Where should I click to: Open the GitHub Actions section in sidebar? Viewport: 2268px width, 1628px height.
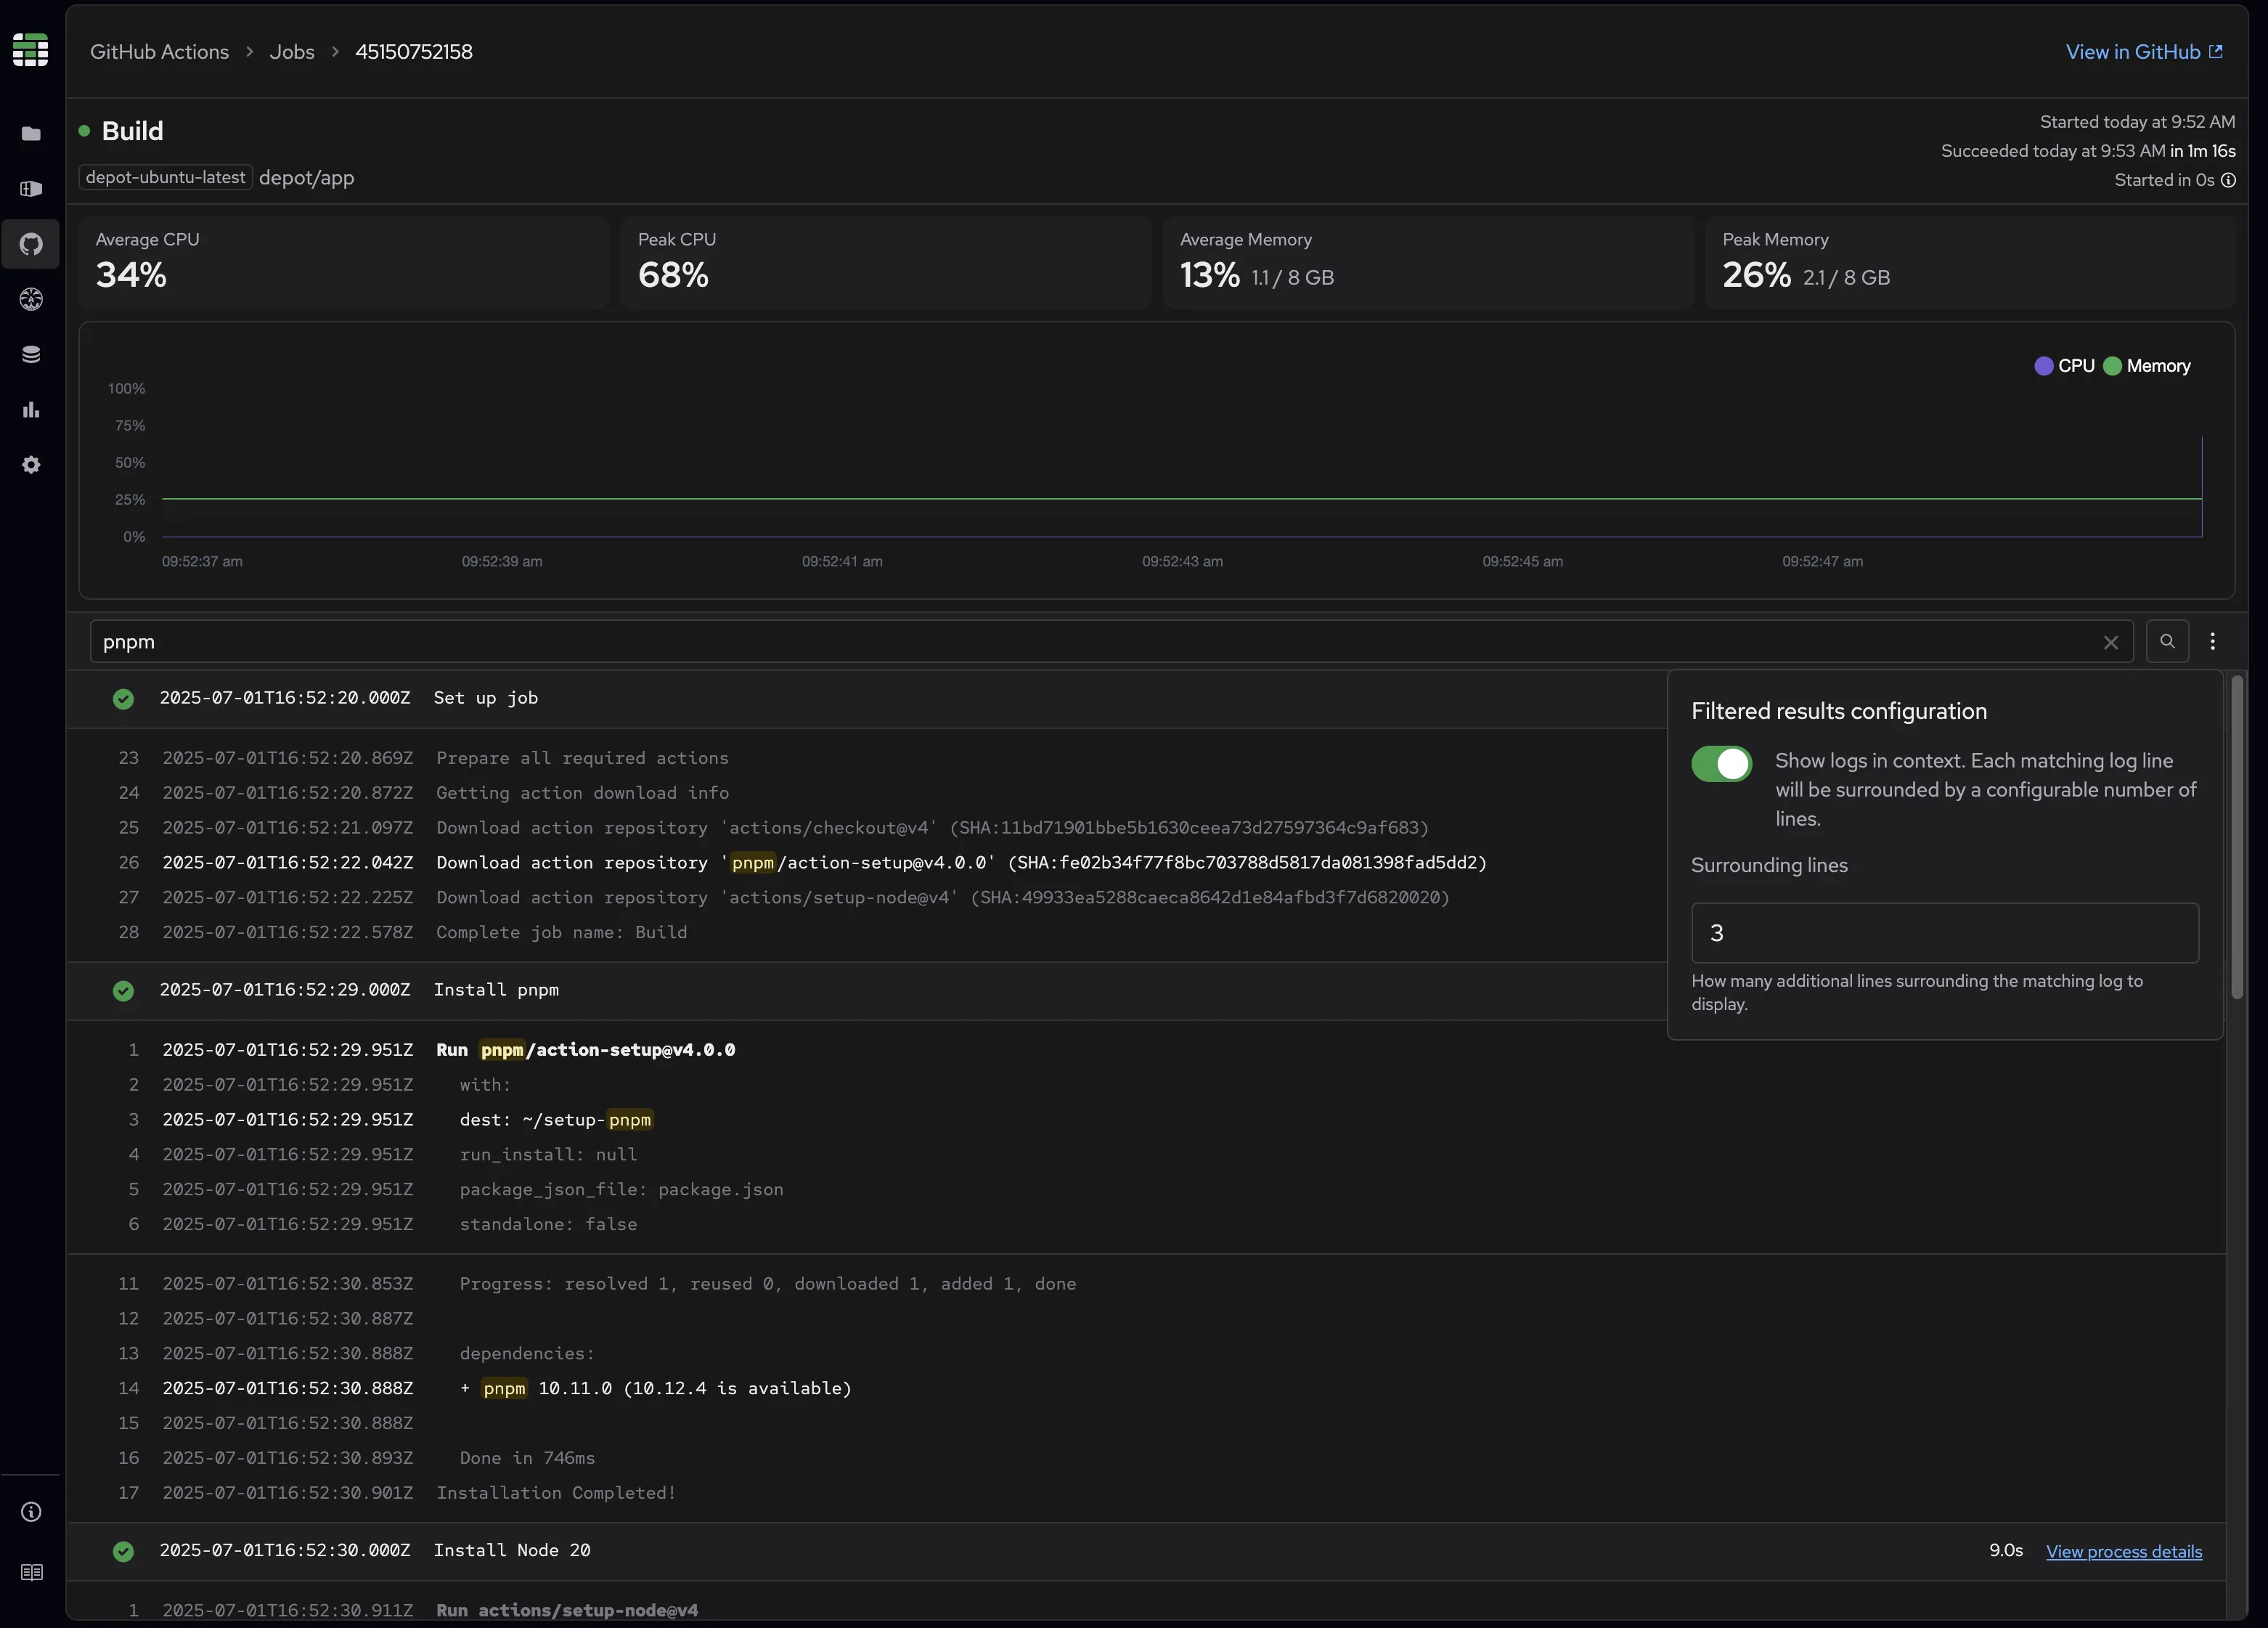tap(31, 245)
